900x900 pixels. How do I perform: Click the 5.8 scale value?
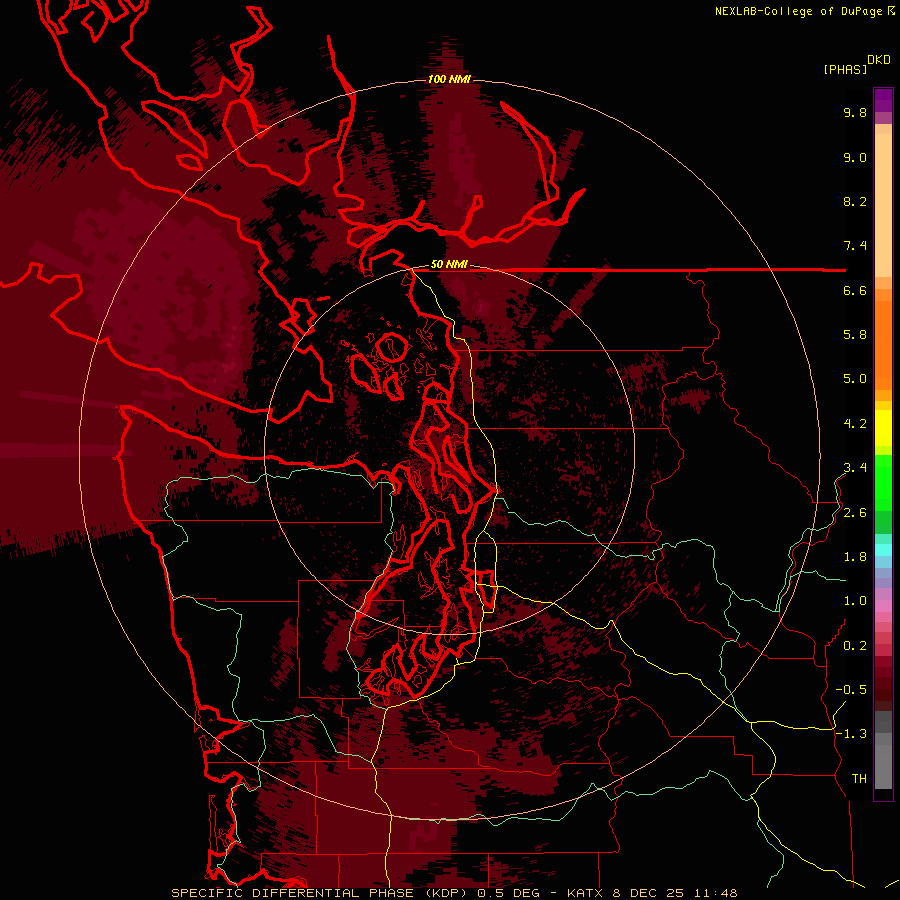pos(855,335)
